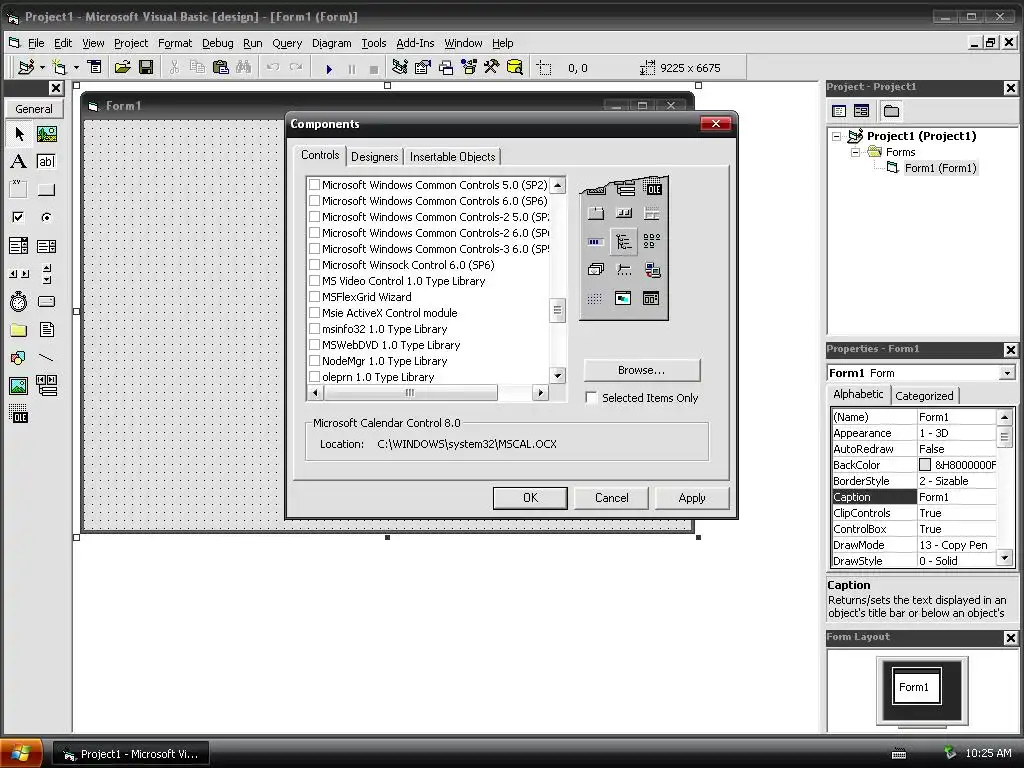Check MS Video Control 1.0 Type Library
Screen dimensions: 1024x768
[x=315, y=281]
